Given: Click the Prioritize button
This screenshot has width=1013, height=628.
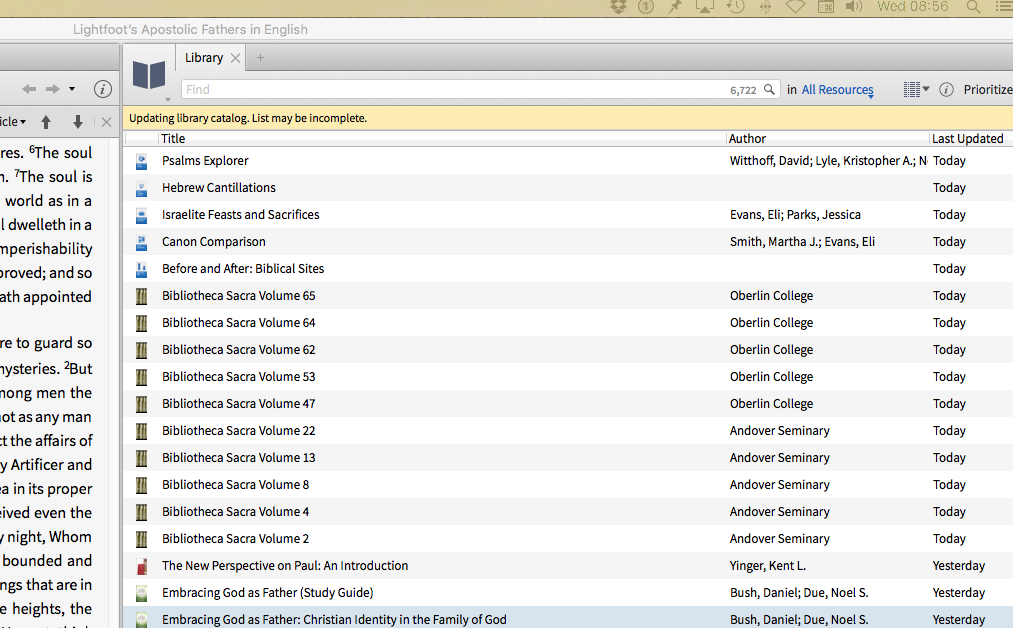Looking at the screenshot, I should [x=988, y=90].
